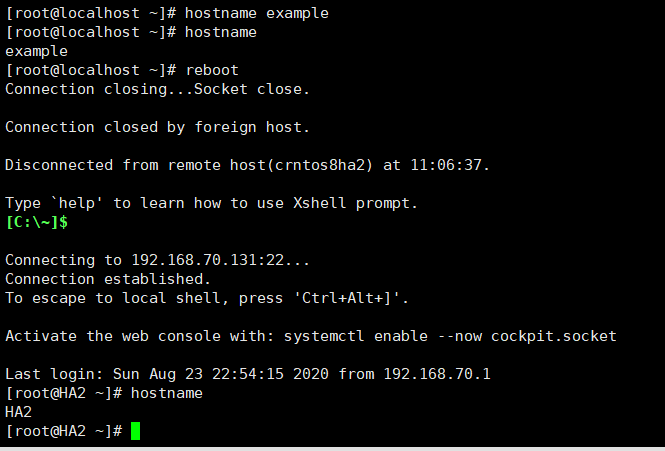
Task: Click the green terminal cursor block
Action: pyautogui.click(x=135, y=431)
